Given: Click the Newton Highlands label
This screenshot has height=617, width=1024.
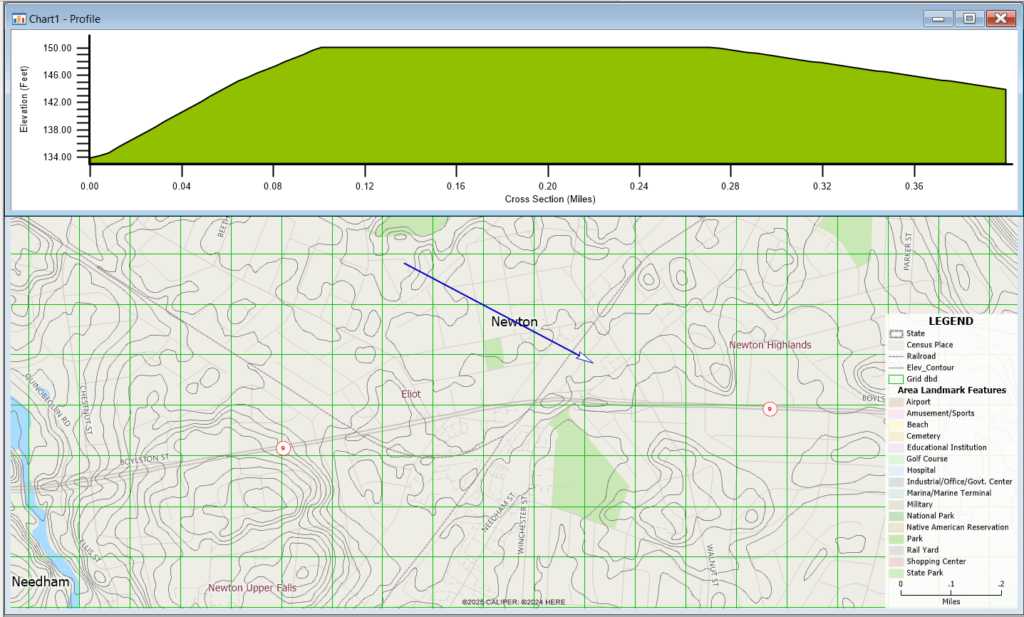Looking at the screenshot, I should [771, 344].
